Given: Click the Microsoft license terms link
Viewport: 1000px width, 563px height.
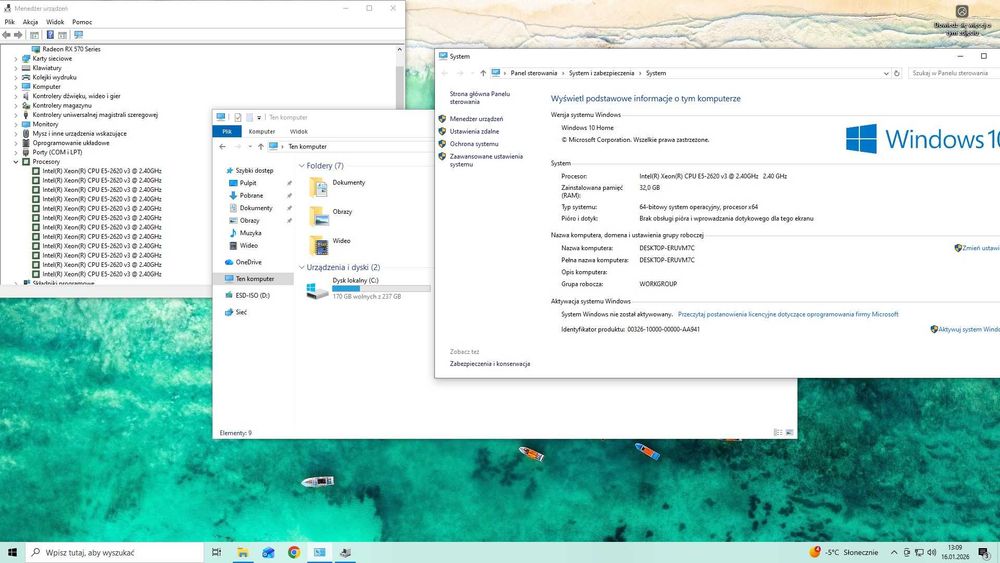Looking at the screenshot, I should click(788, 314).
